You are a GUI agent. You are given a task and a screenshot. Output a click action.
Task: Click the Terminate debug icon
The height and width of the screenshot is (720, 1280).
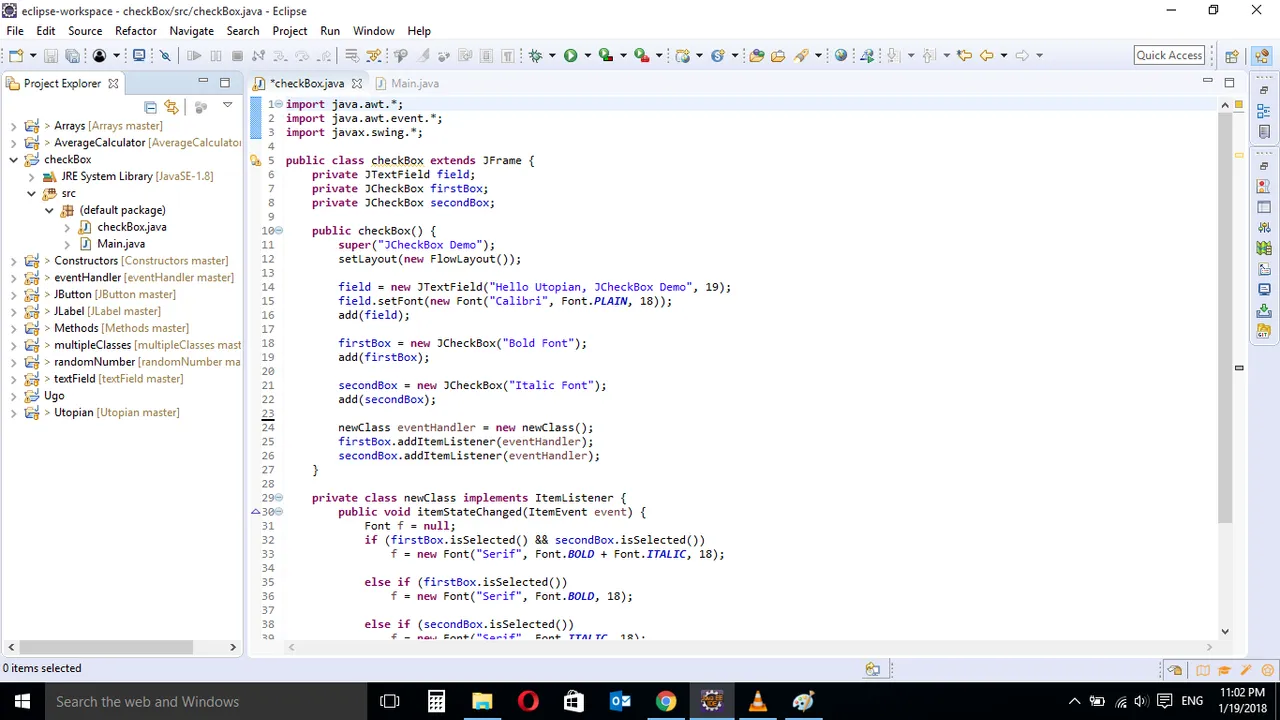pos(237,56)
